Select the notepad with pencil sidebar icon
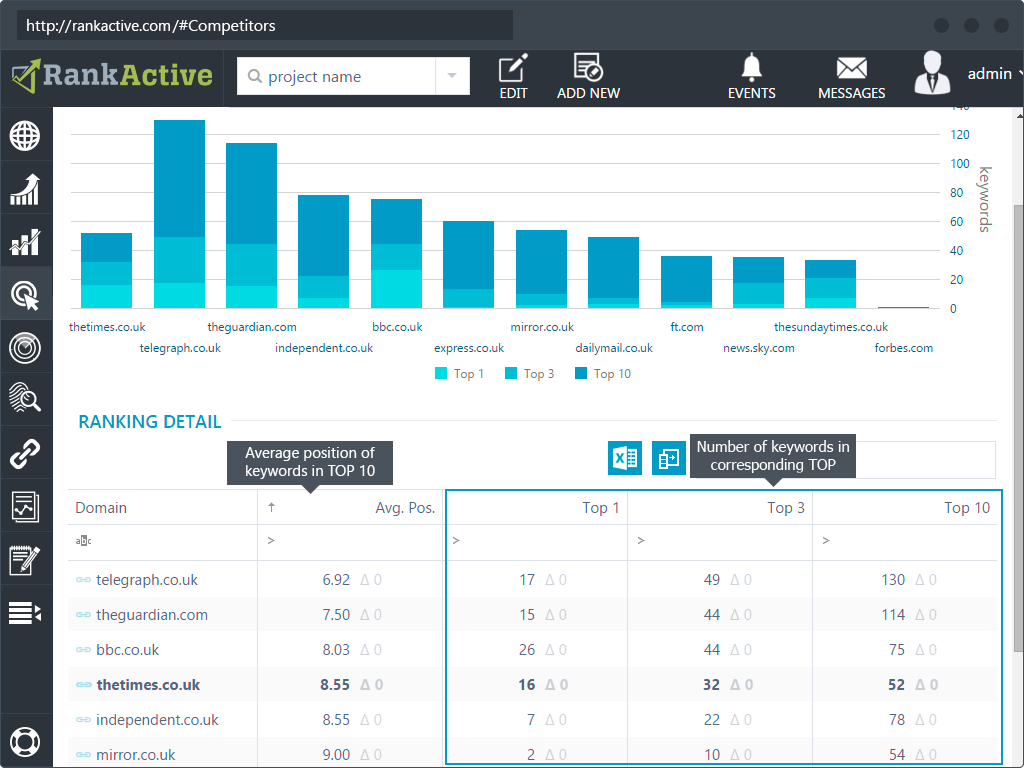 tap(25, 560)
